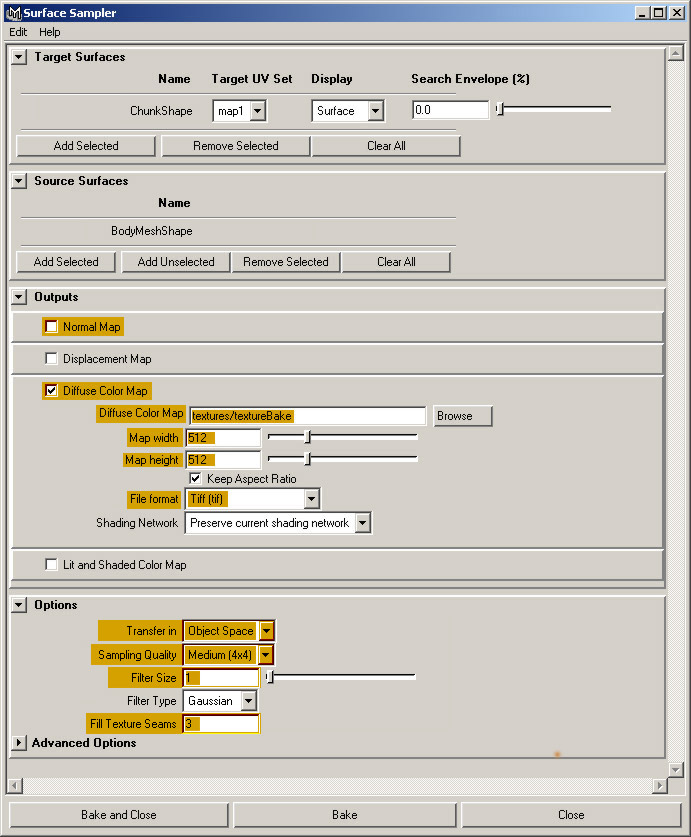691x837 pixels.
Task: Toggle the Keep Aspect Ratio checkbox
Action: coord(195,478)
